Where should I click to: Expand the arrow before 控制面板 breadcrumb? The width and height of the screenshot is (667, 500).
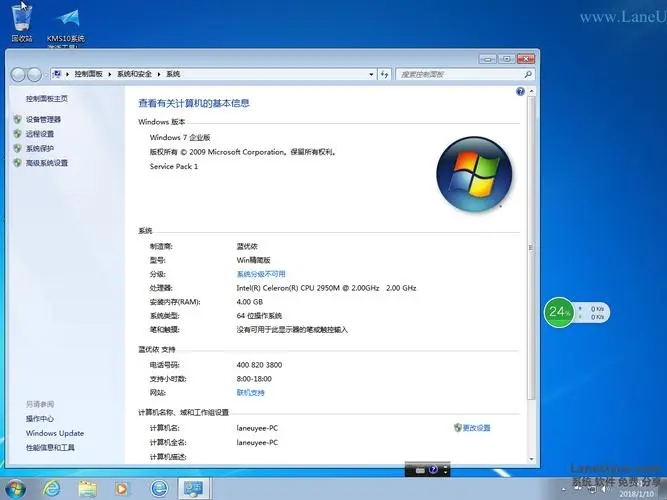tap(67, 74)
